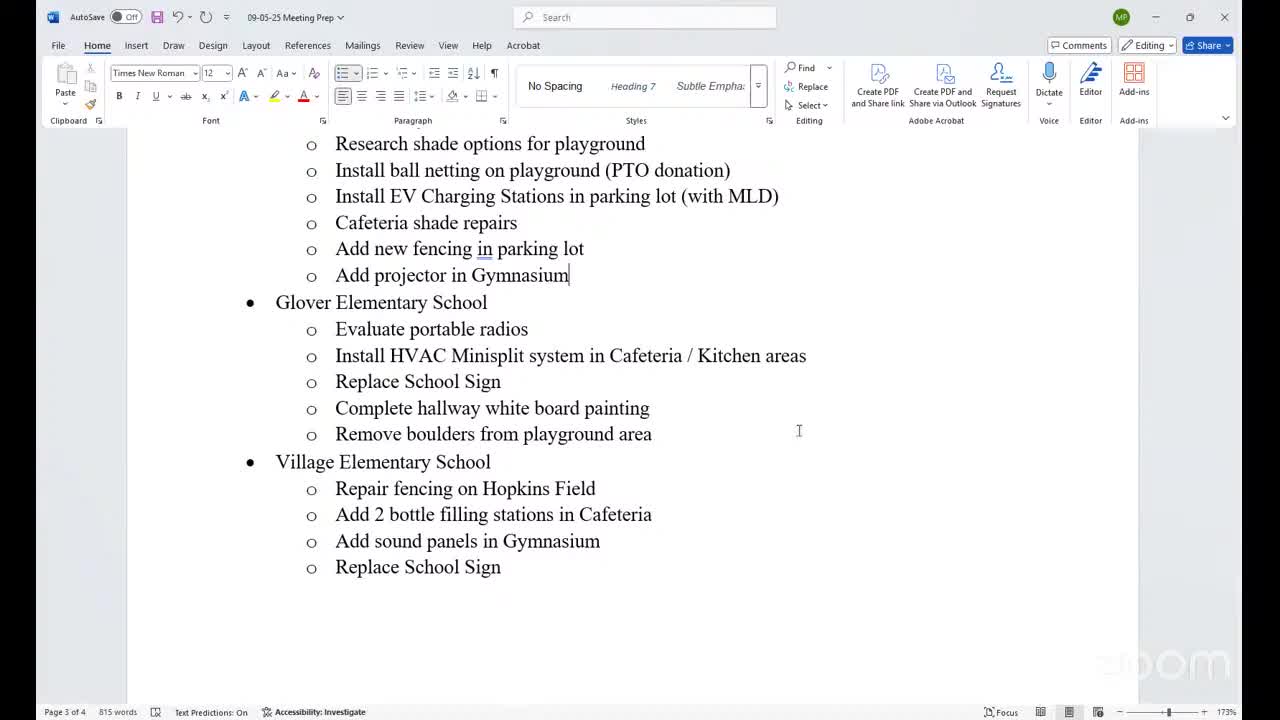Justify the paragraph text
Screen dimensions: 1280x720
[399, 96]
